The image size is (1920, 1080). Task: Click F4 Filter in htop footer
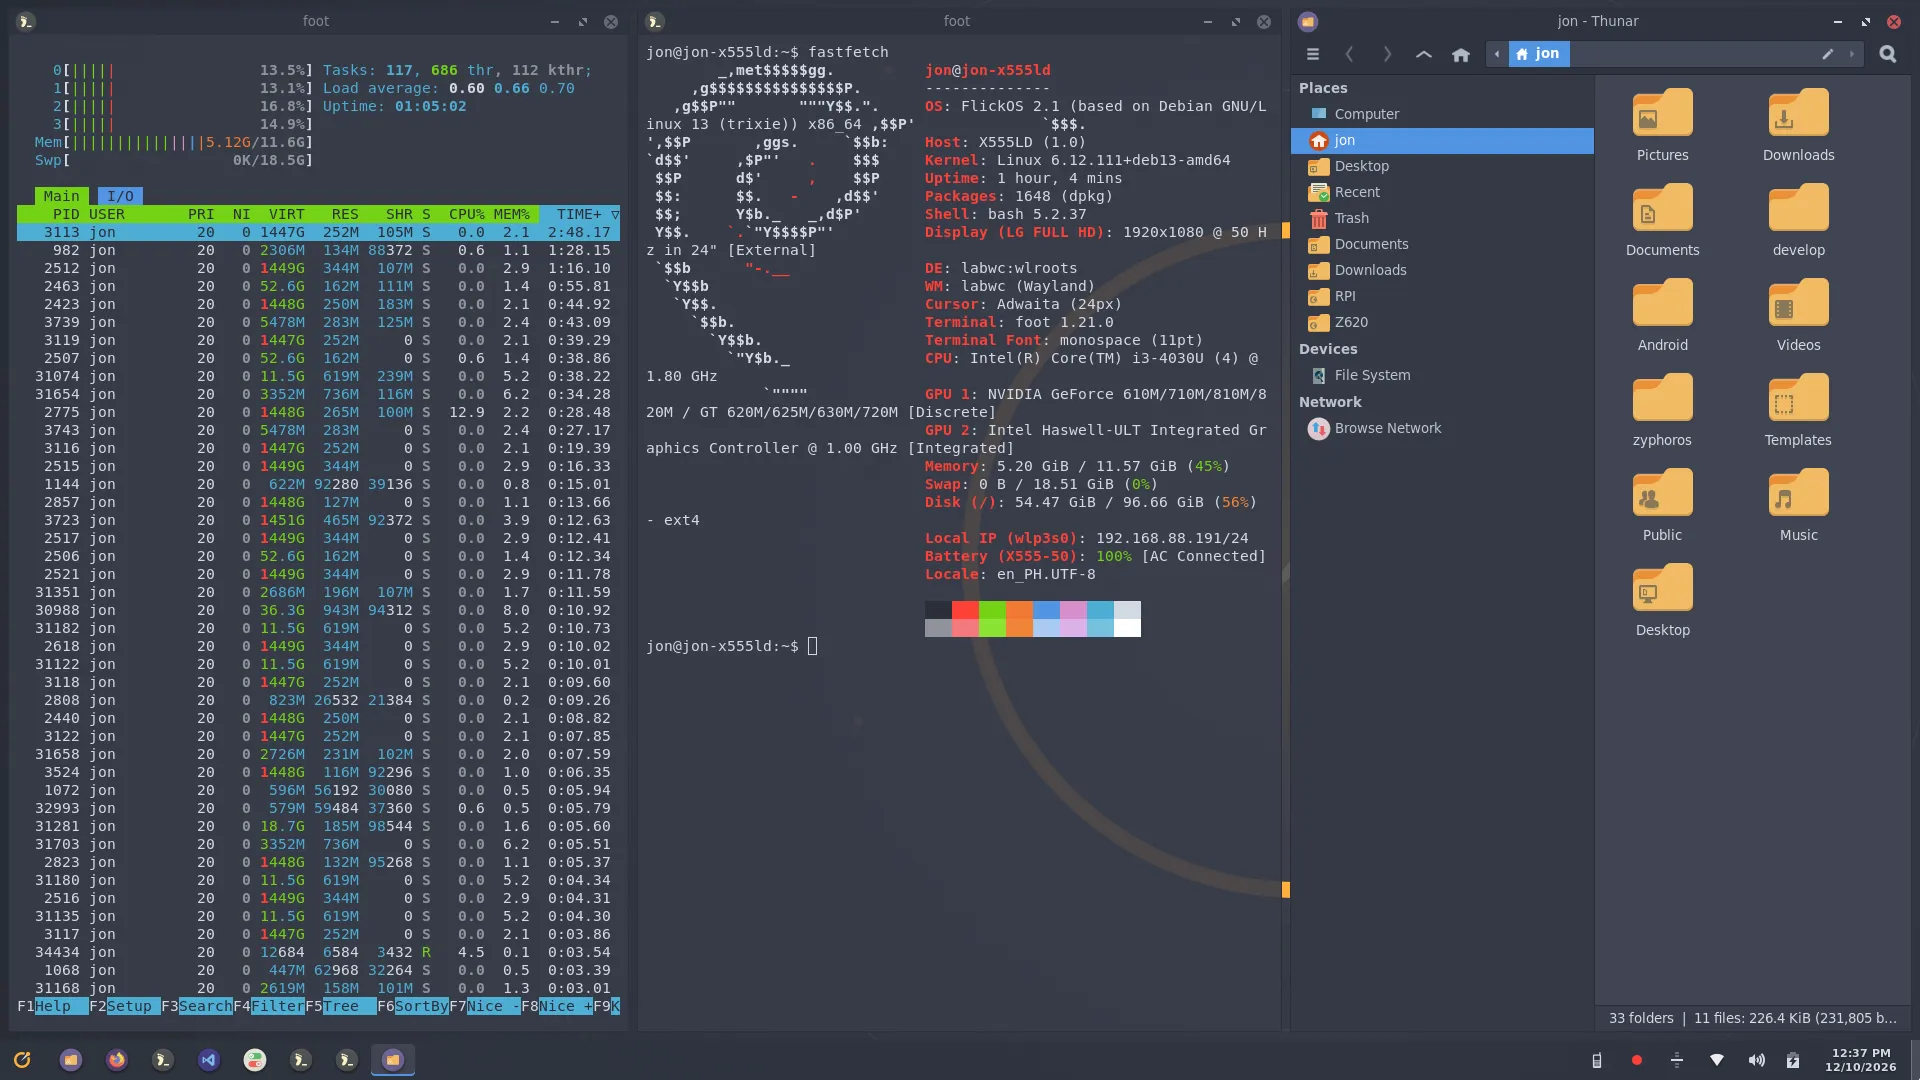pos(269,1006)
